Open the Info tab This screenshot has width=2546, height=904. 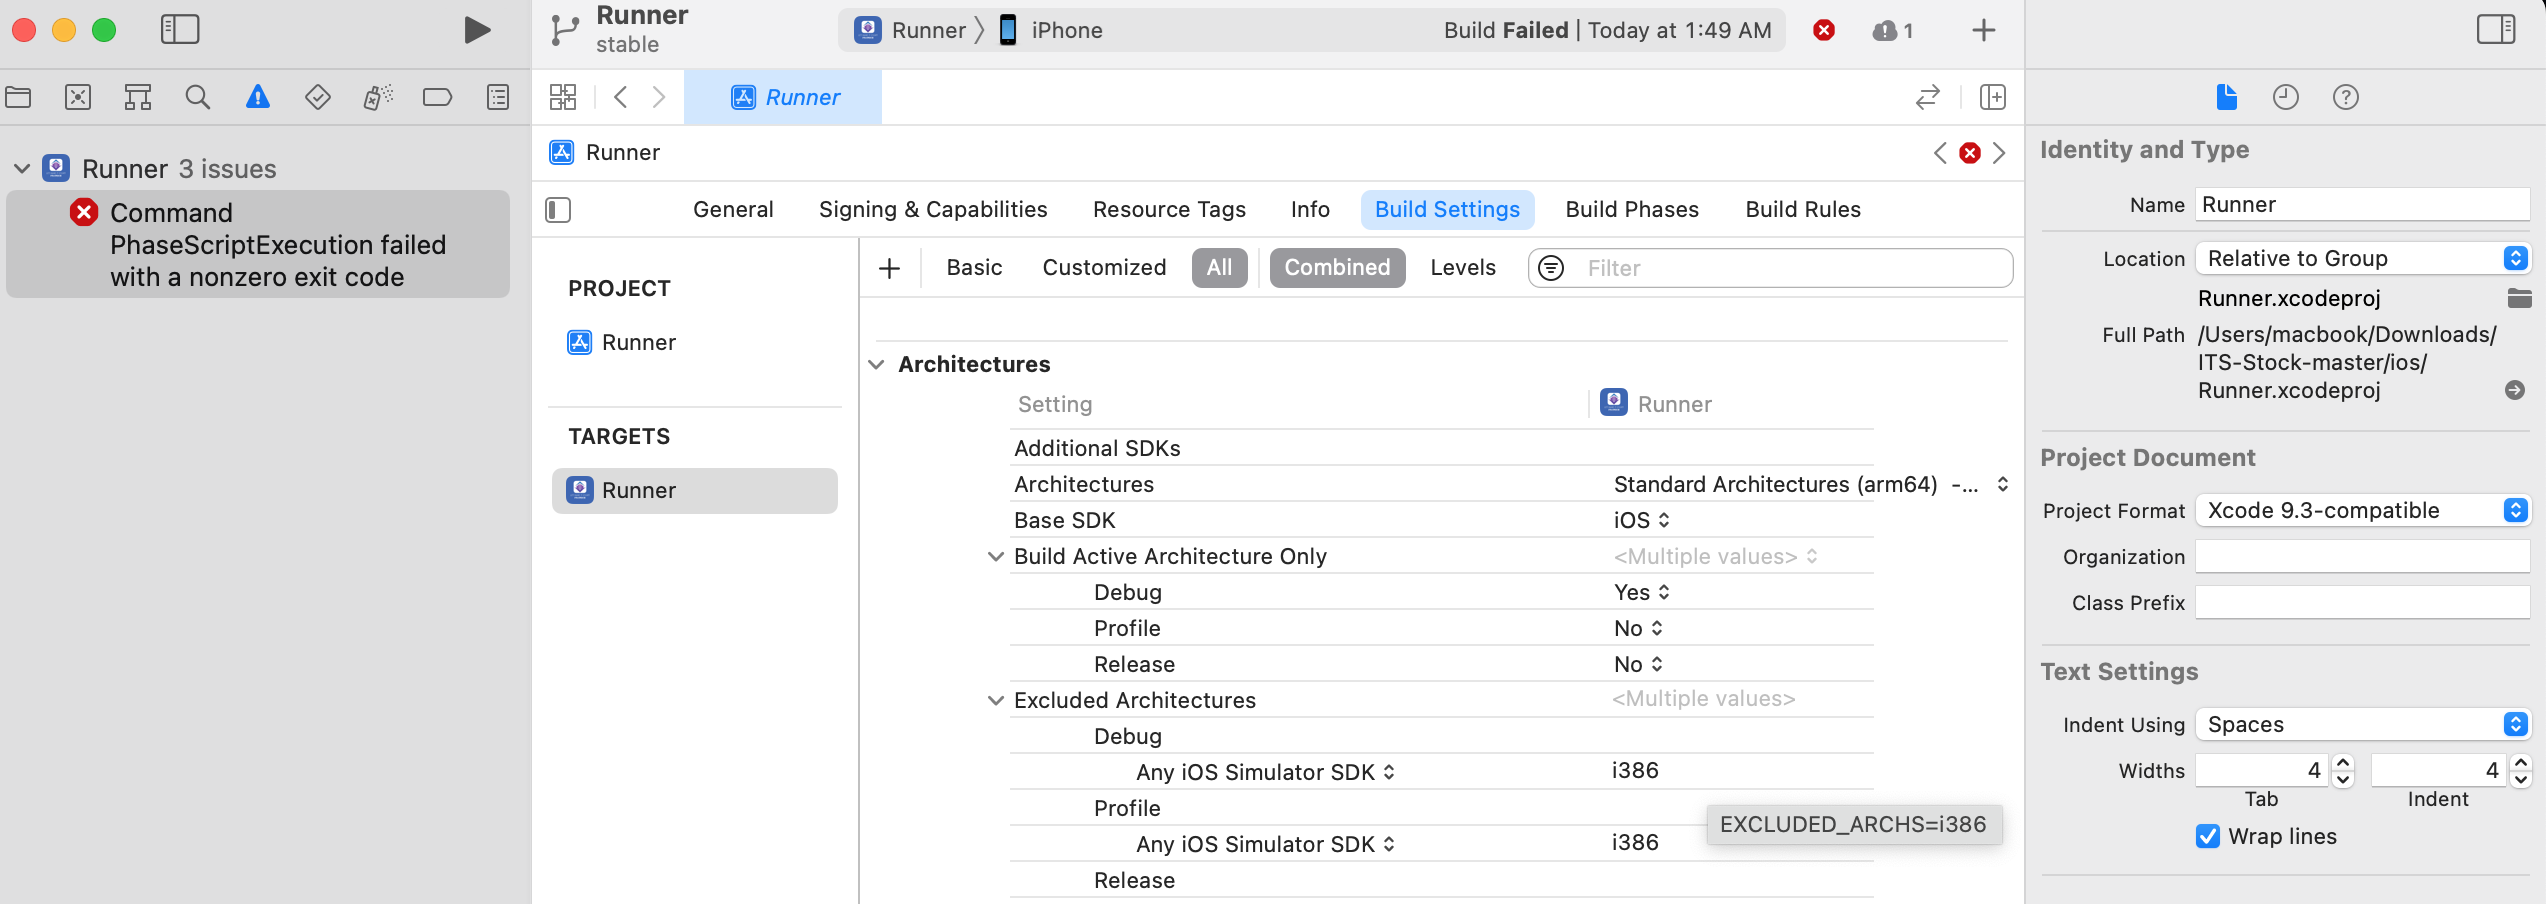point(1310,210)
